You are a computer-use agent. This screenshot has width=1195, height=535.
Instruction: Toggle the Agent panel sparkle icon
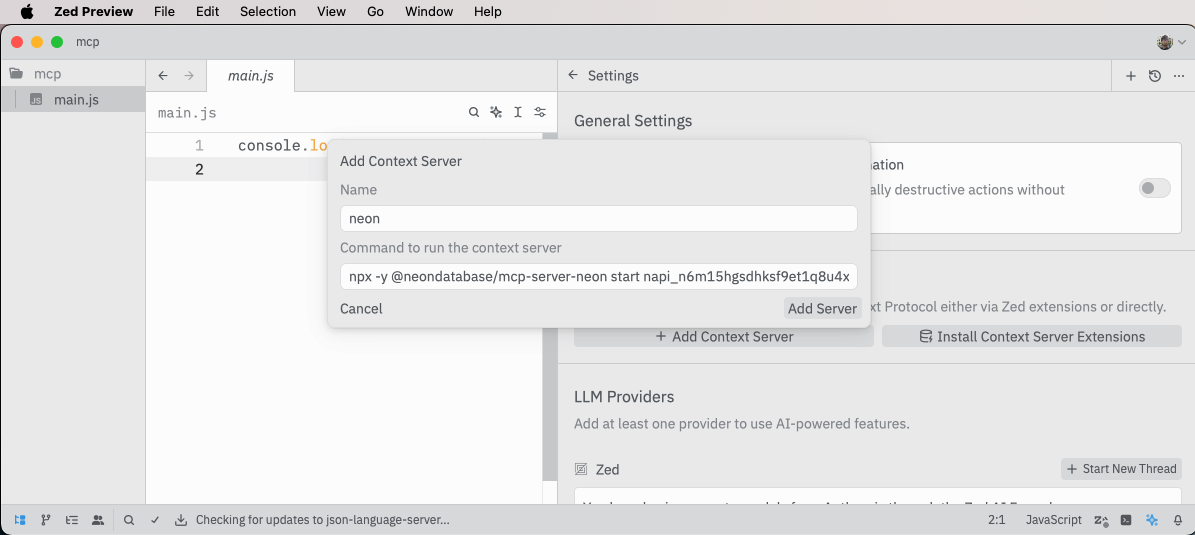(1152, 520)
